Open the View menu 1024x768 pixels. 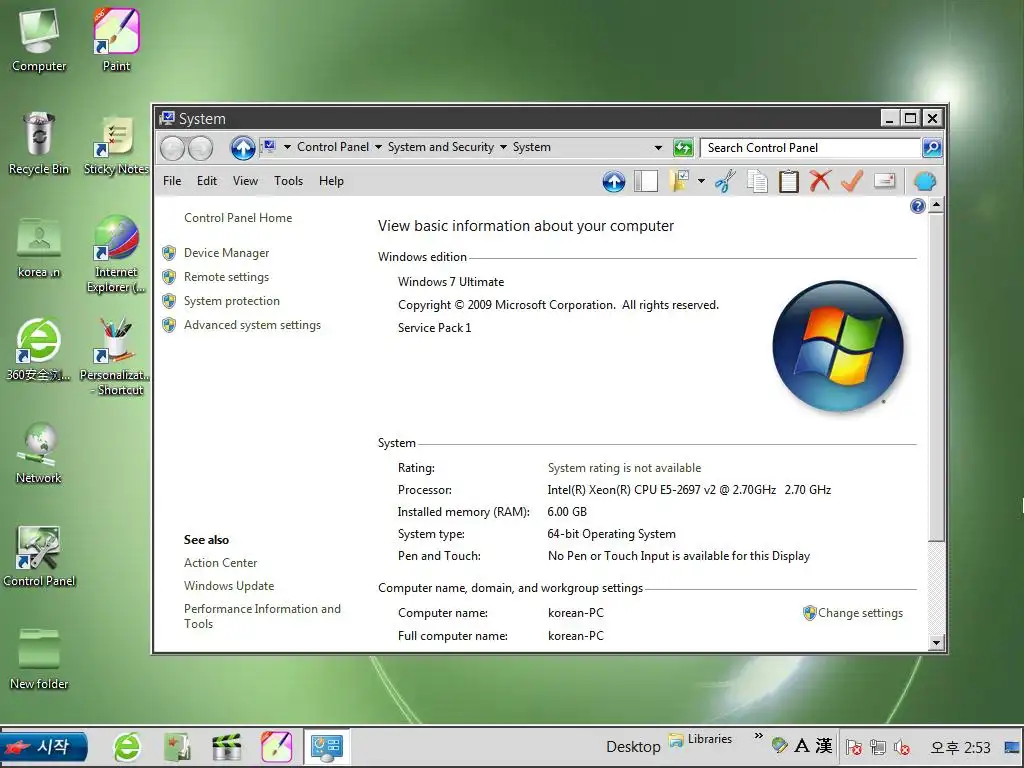[246, 181]
